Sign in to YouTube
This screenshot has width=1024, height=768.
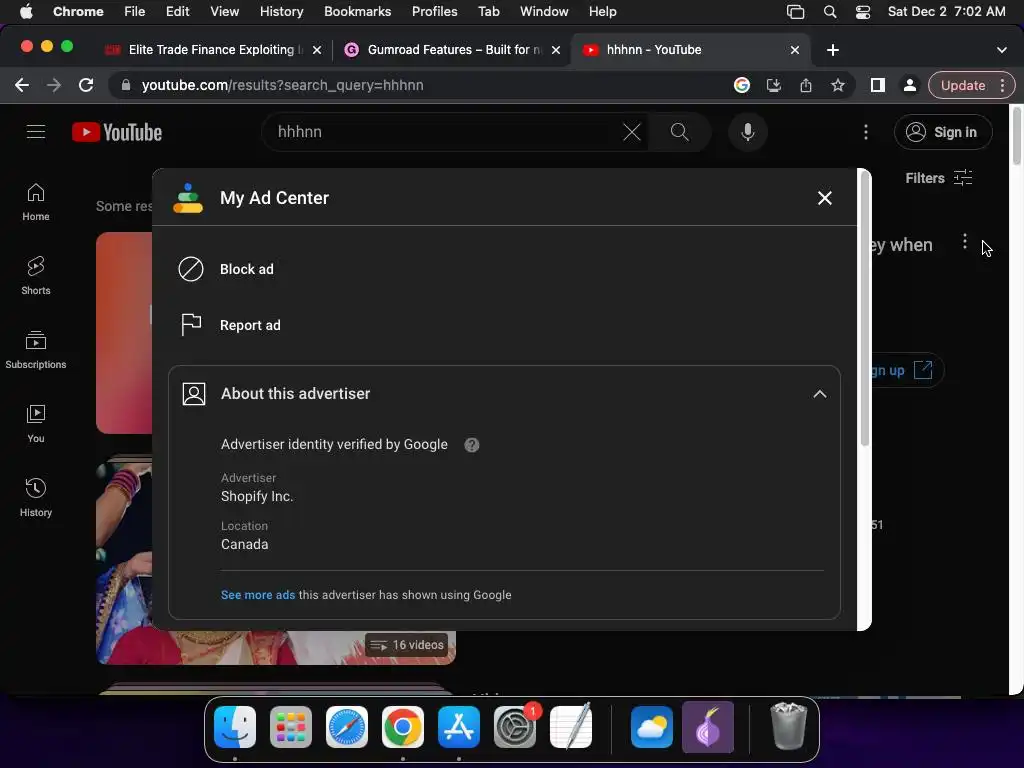(943, 132)
